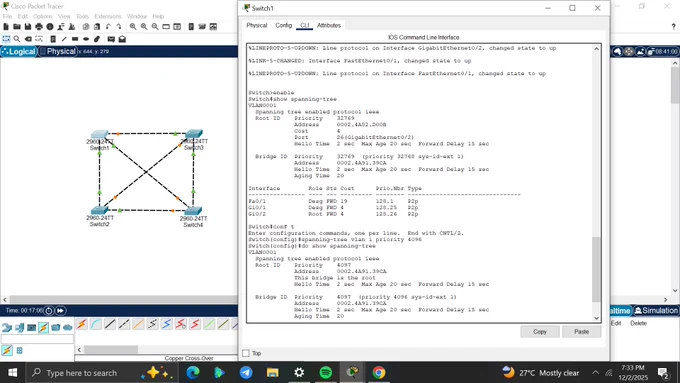680x383 pixels.
Task: Select the Draw Rectangle tool
Action: [75, 39]
